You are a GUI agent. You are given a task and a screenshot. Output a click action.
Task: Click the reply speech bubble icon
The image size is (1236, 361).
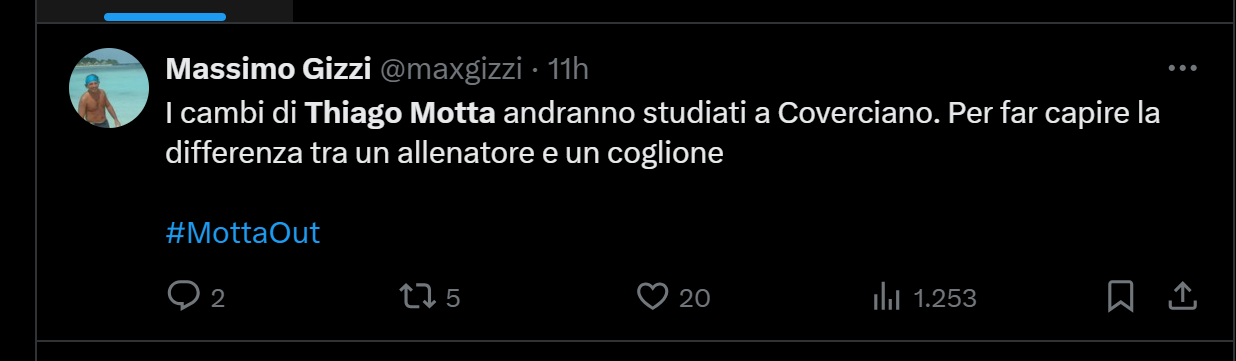[x=183, y=296]
